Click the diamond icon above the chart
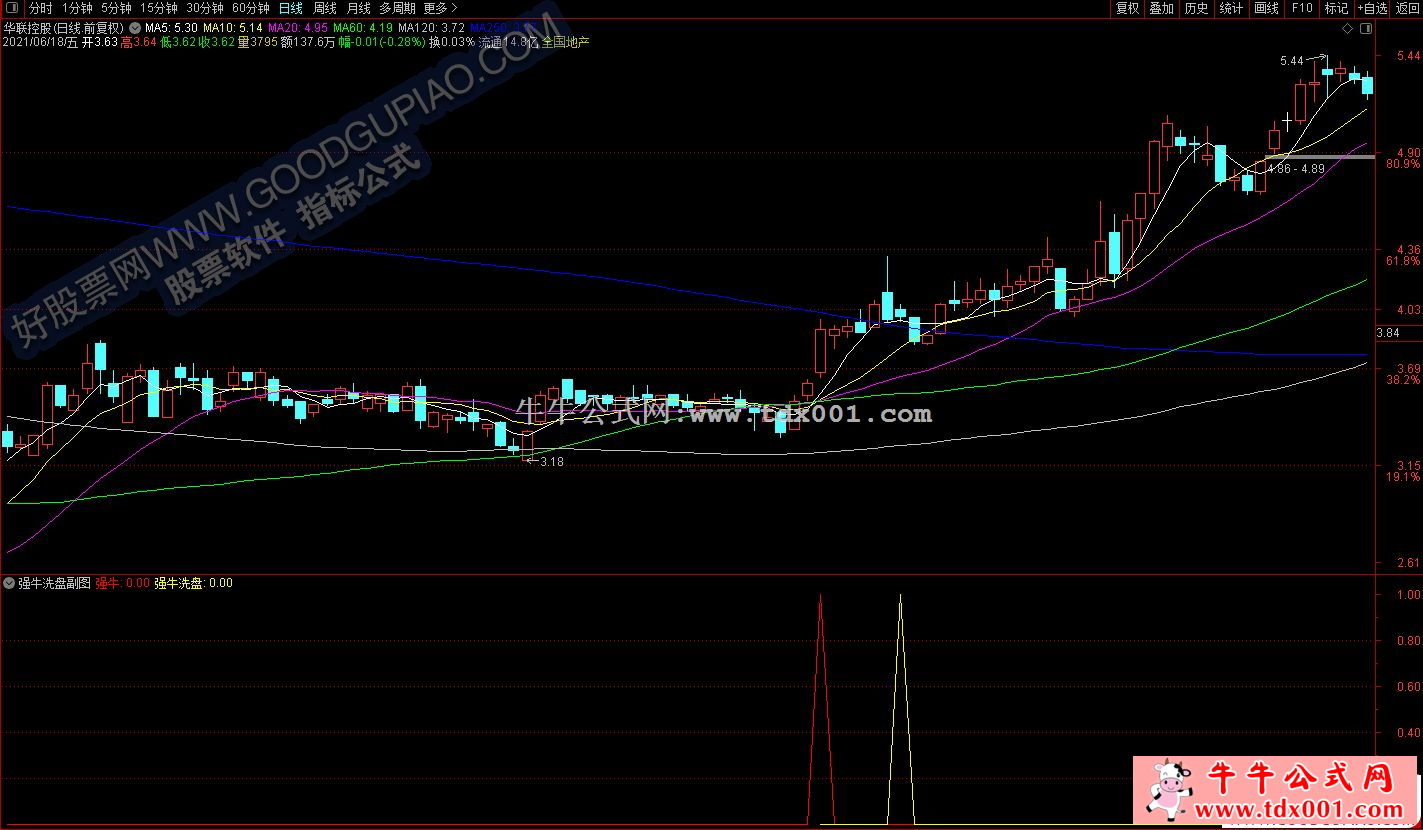Screen dimensions: 1423x830 [x=1347, y=27]
